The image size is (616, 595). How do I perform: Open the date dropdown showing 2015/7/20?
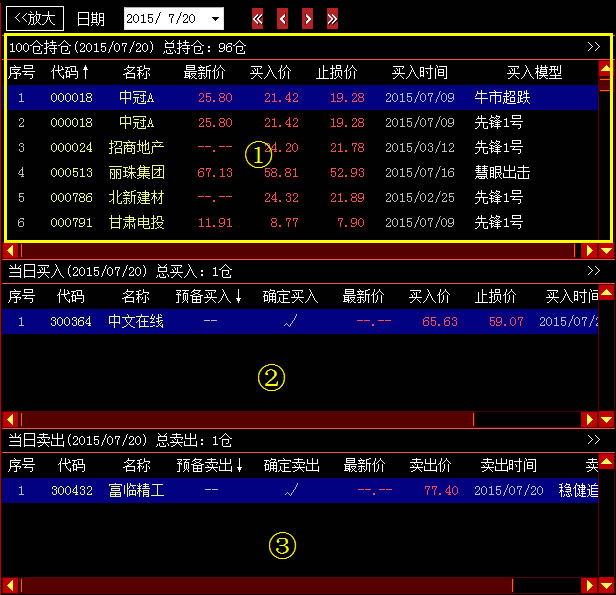point(217,19)
